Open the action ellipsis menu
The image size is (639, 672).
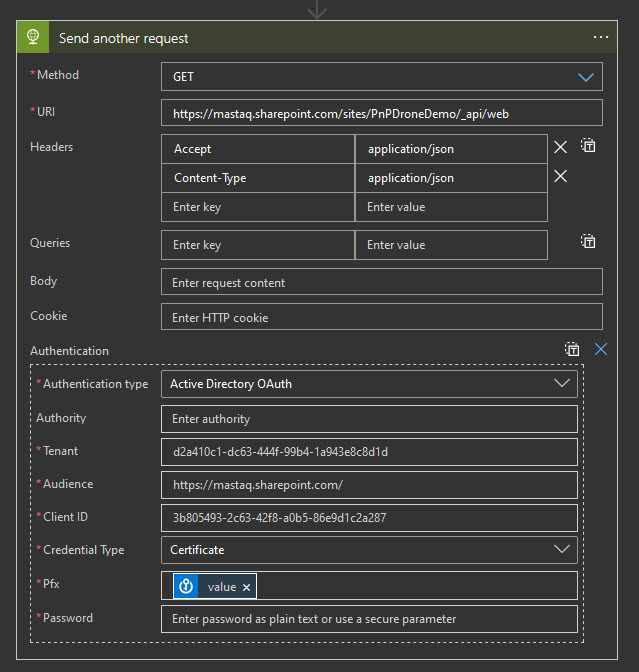601,38
